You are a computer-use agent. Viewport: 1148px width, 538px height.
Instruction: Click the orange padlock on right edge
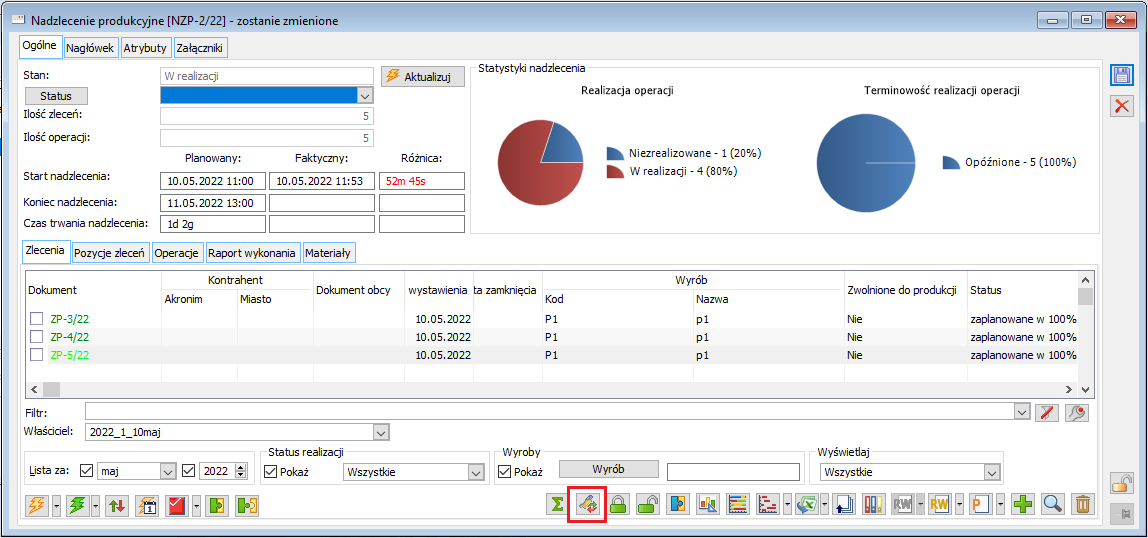click(x=1121, y=483)
